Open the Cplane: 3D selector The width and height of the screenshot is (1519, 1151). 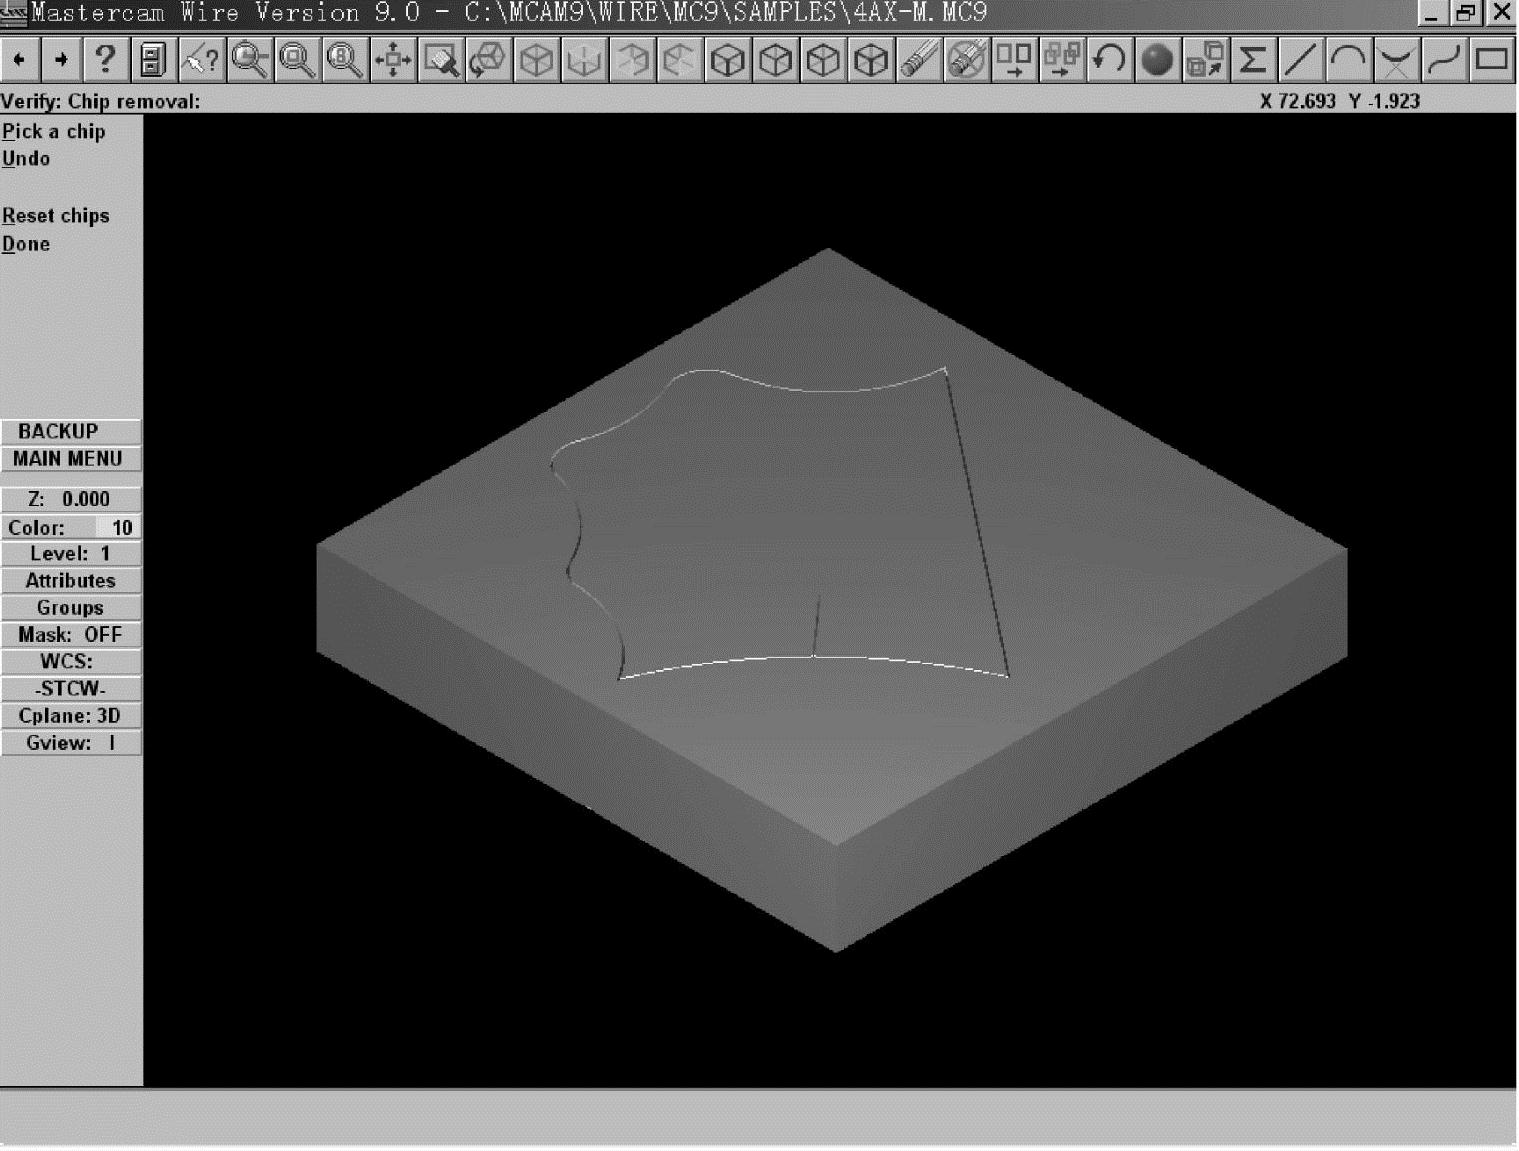click(x=70, y=716)
